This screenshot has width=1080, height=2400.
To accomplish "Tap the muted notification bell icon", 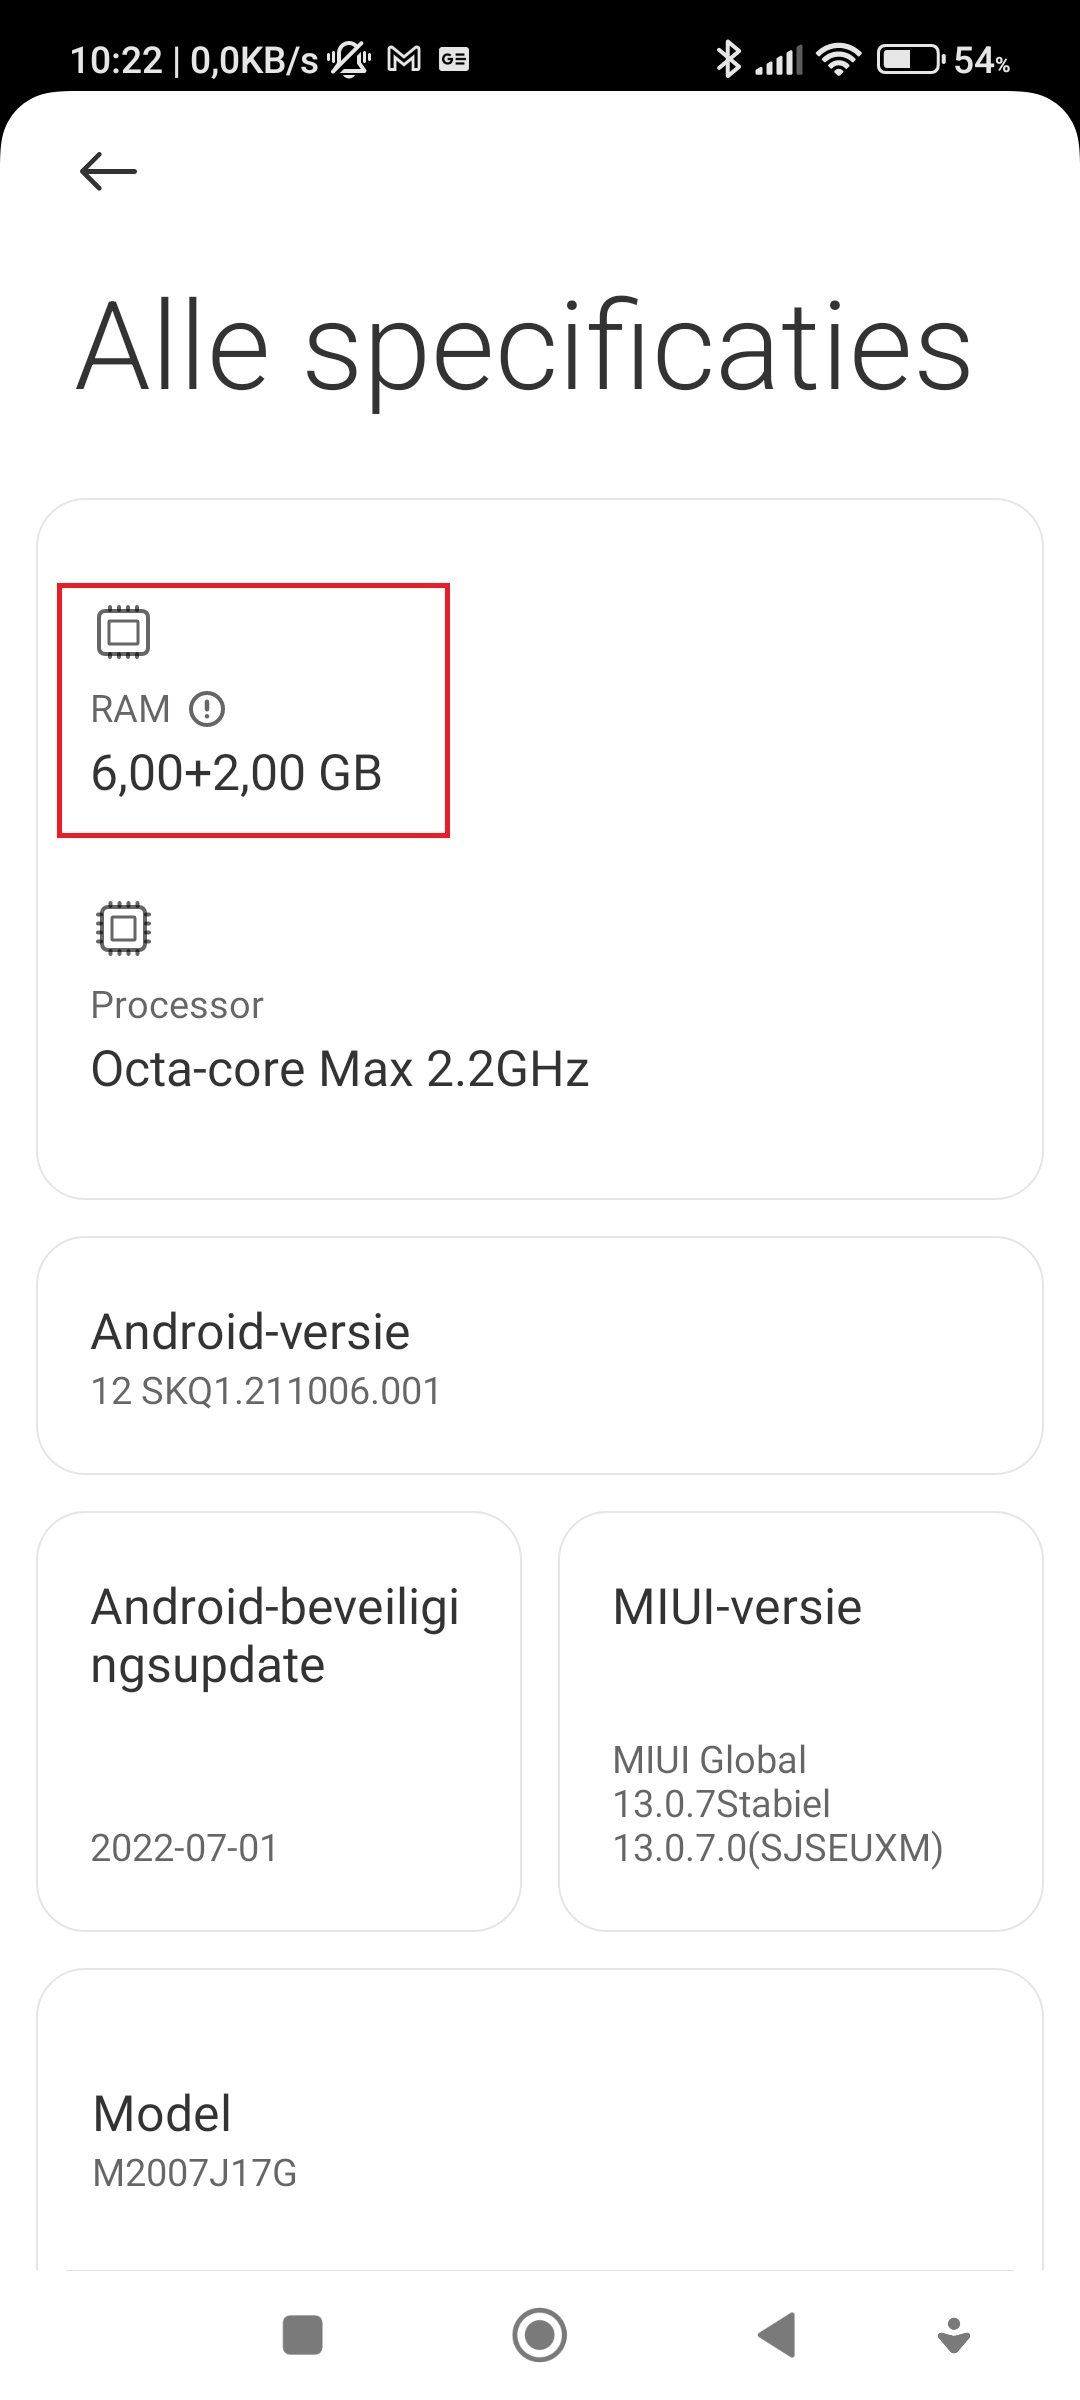I will pos(349,60).
